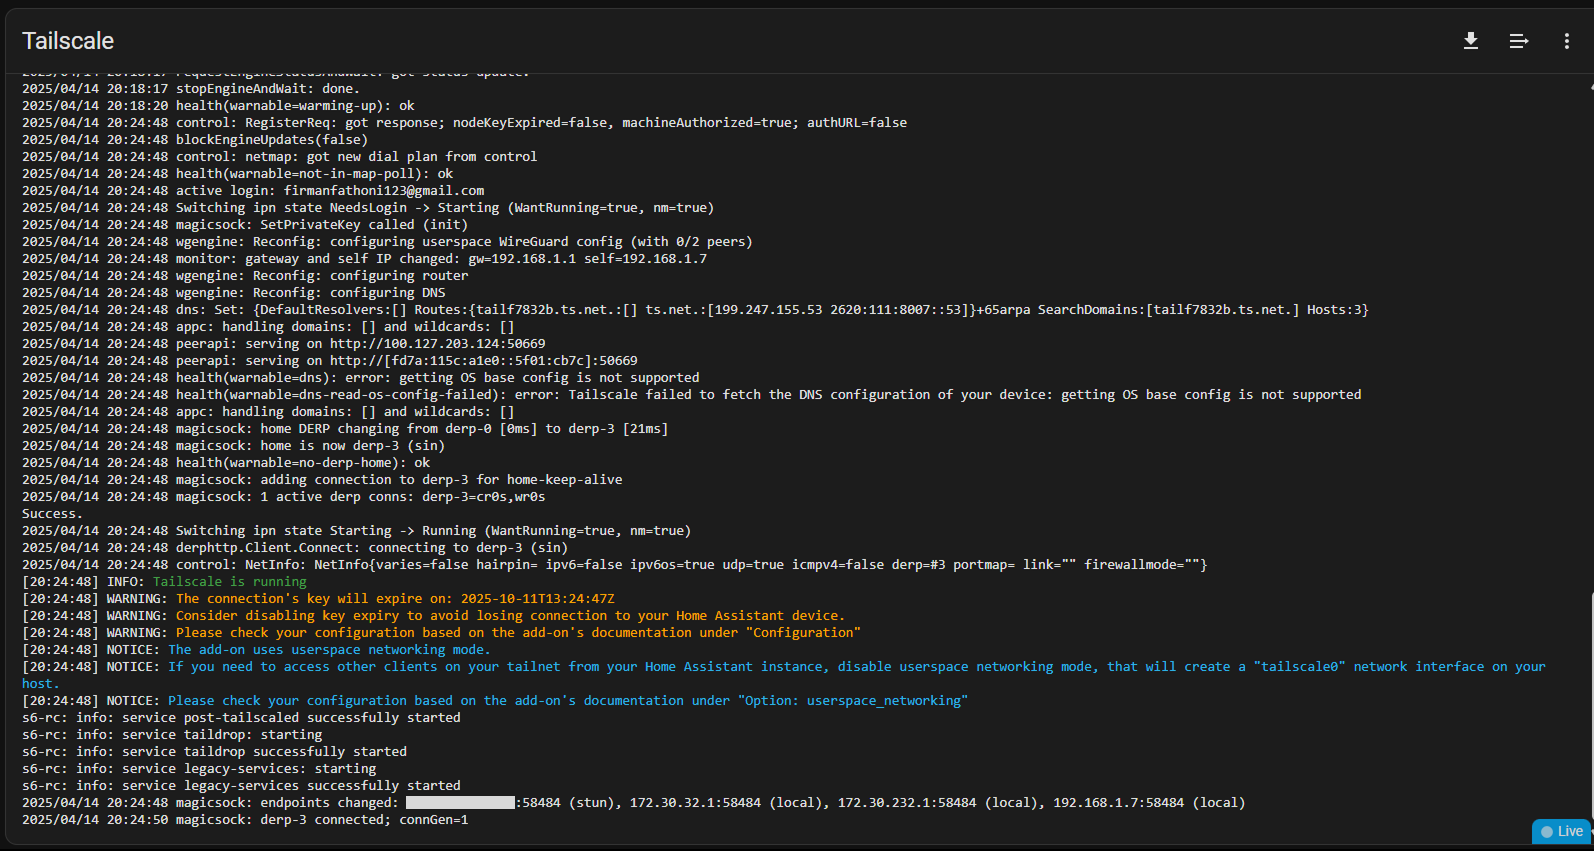Screen dimensions: 1594x851
Task: Click the "Tailscale is running" INFO message
Action: coord(230,582)
